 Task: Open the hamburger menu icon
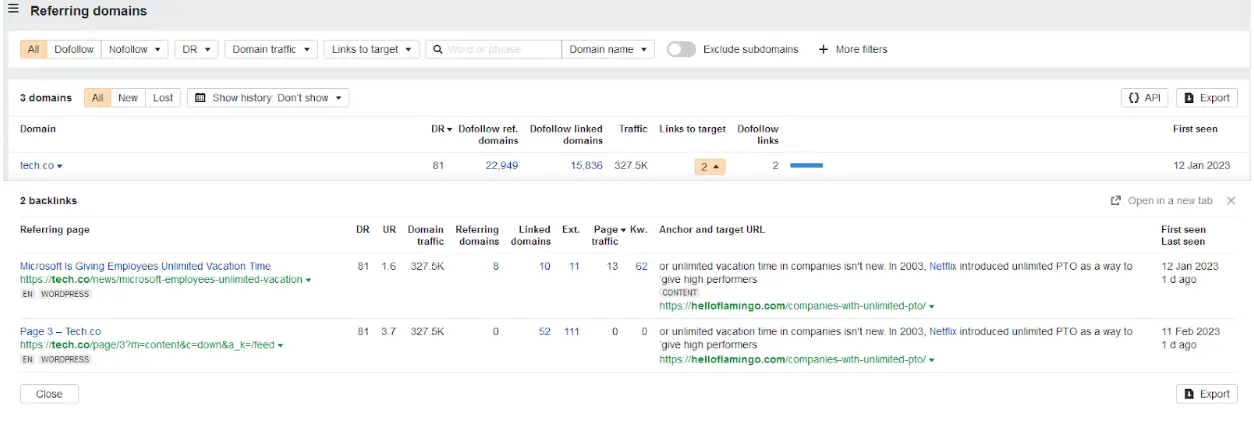13,10
